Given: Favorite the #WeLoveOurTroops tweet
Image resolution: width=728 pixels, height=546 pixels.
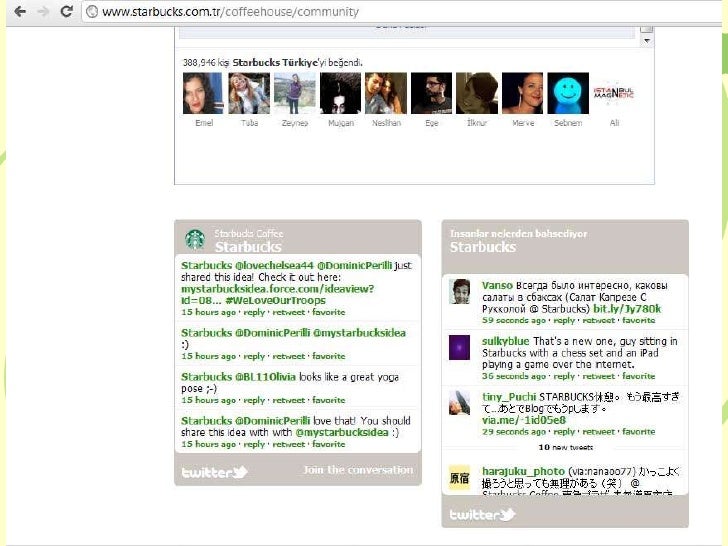Looking at the screenshot, I should coord(329,312).
